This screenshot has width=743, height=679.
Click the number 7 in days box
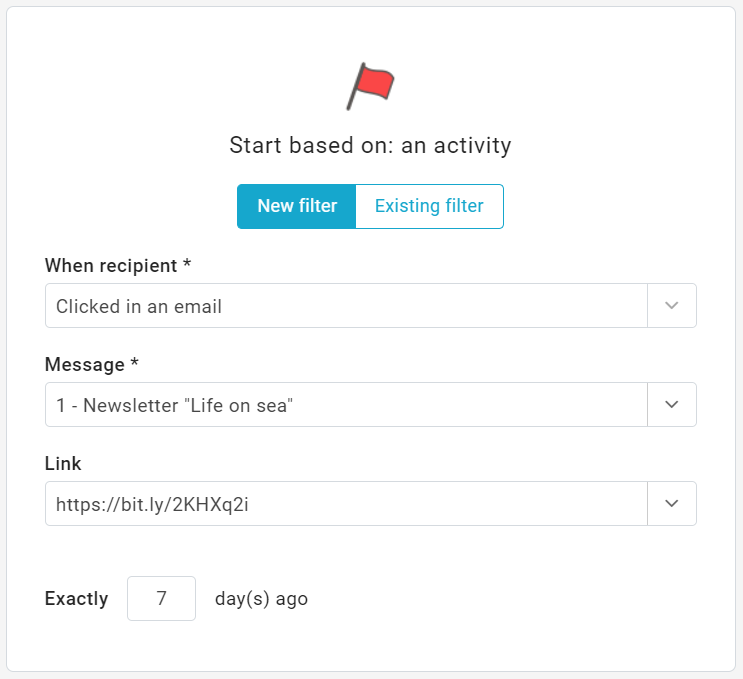(x=161, y=599)
